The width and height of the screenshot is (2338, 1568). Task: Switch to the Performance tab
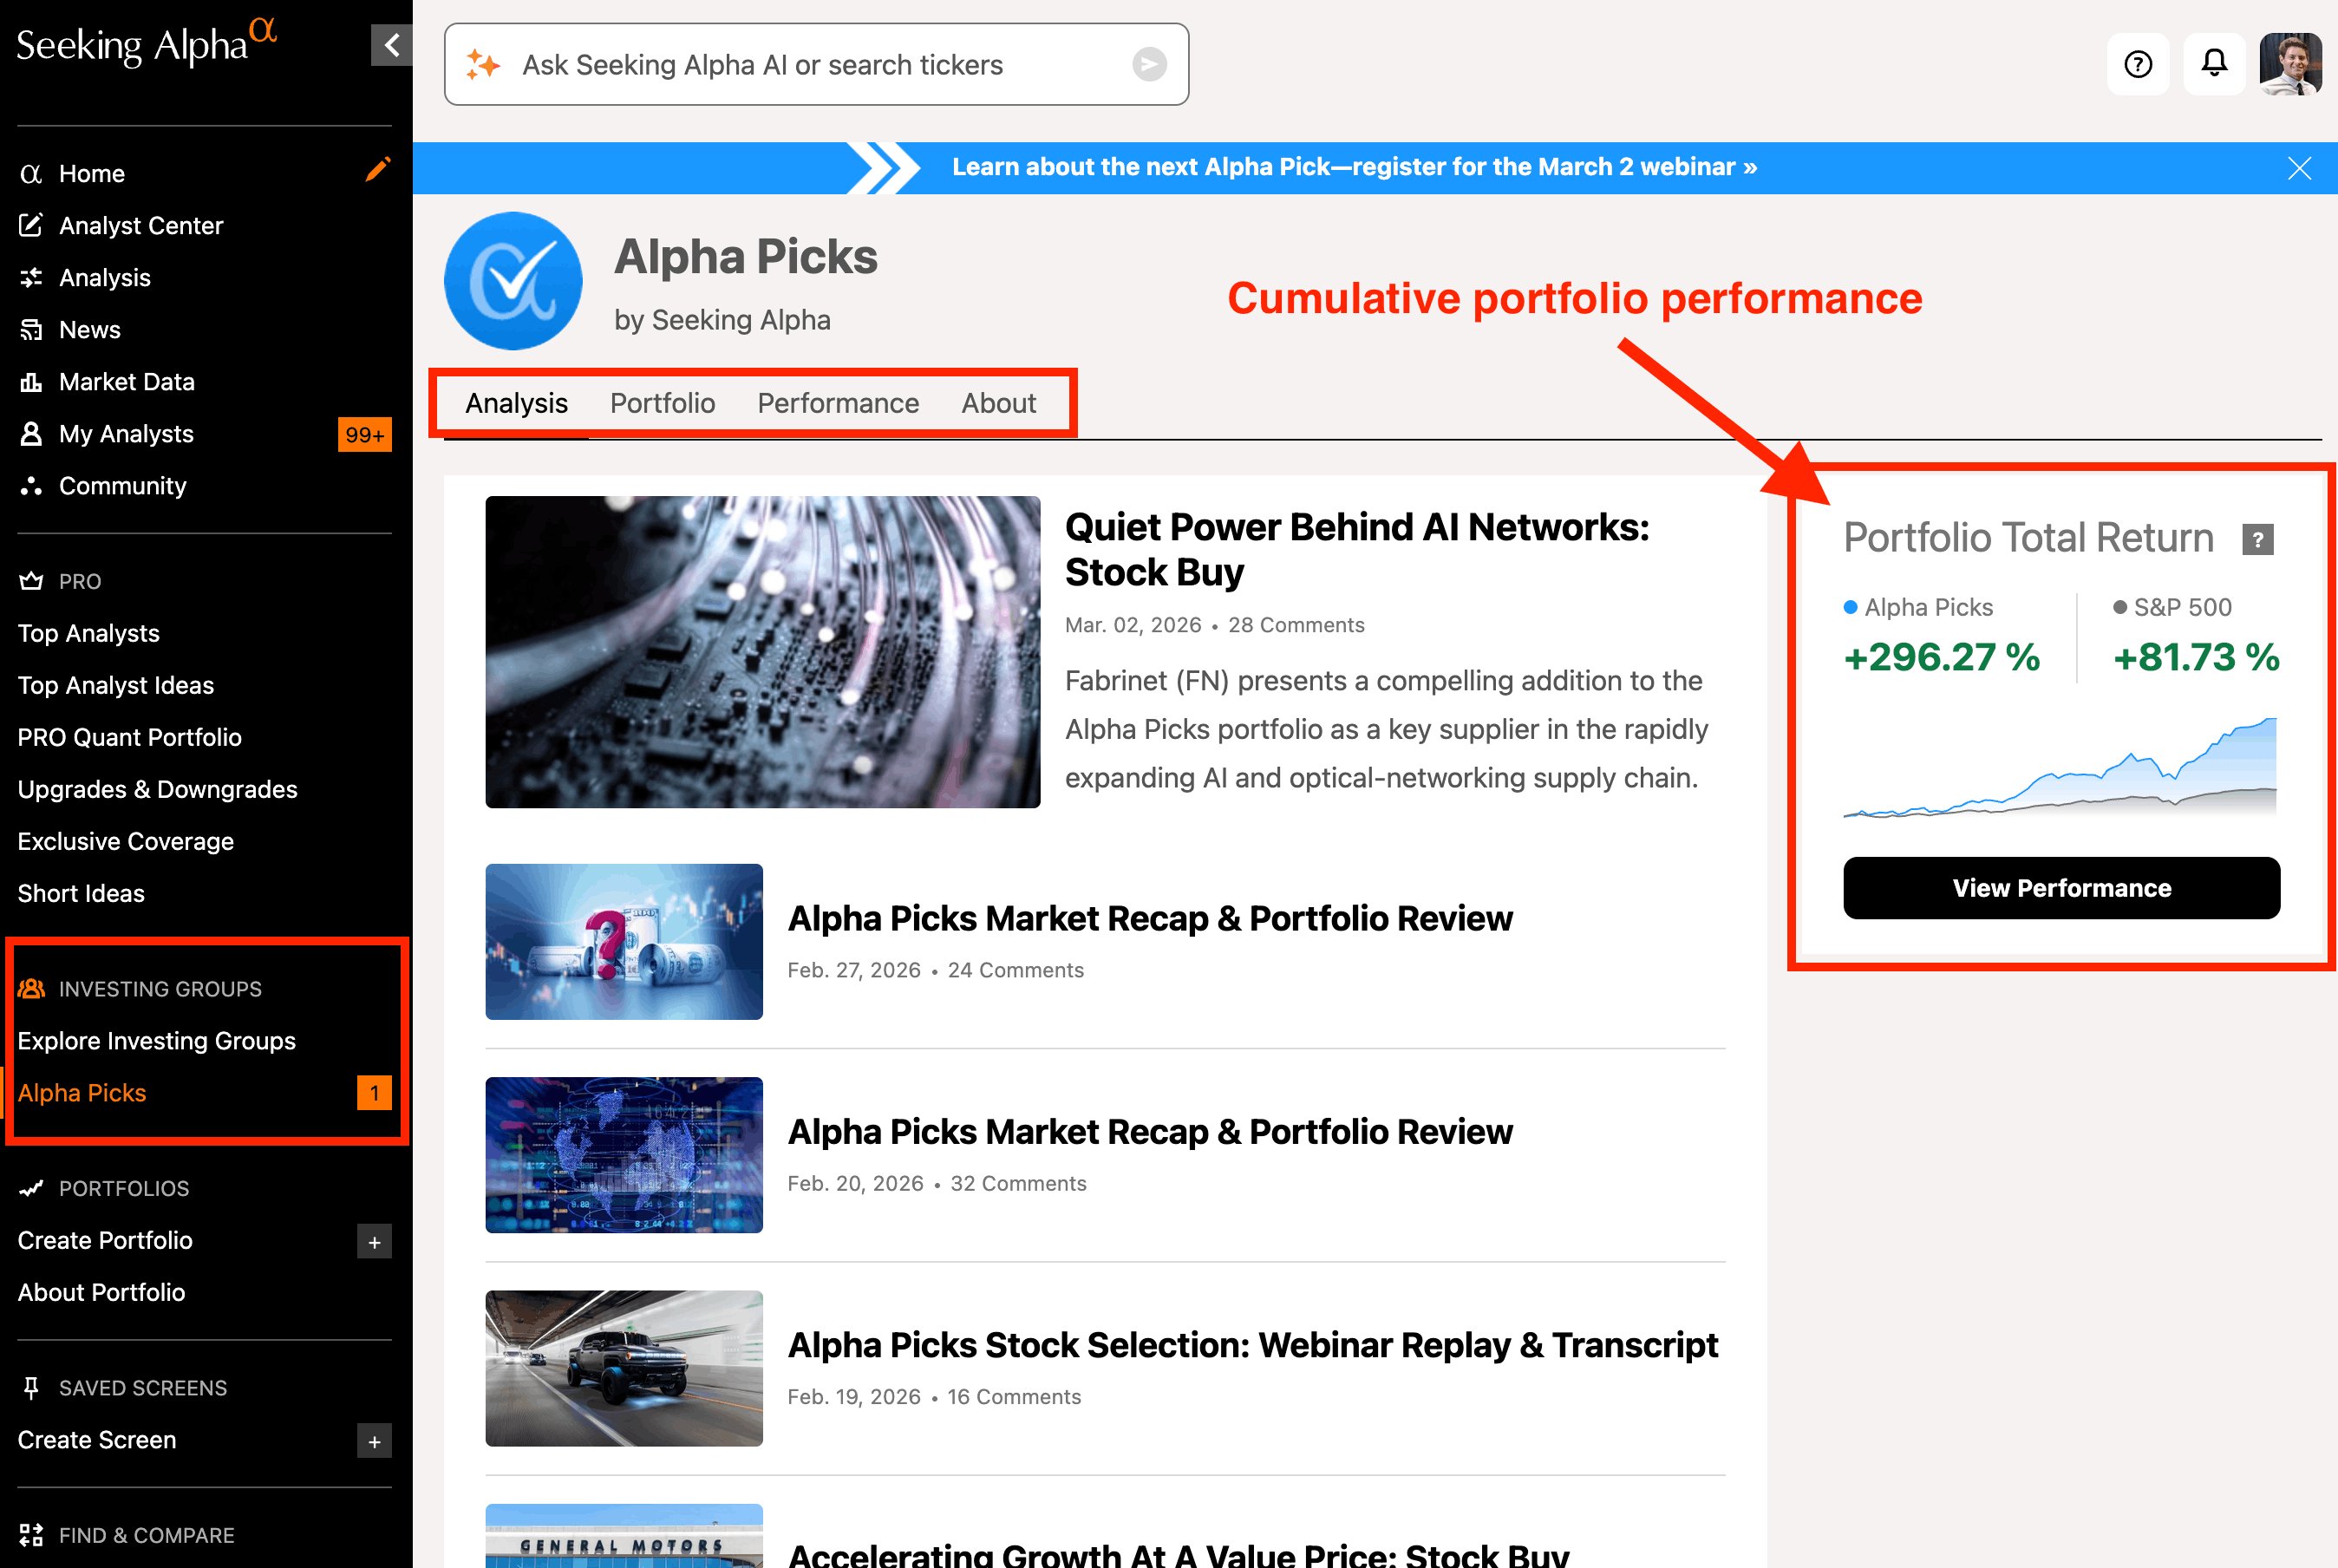pyautogui.click(x=838, y=403)
